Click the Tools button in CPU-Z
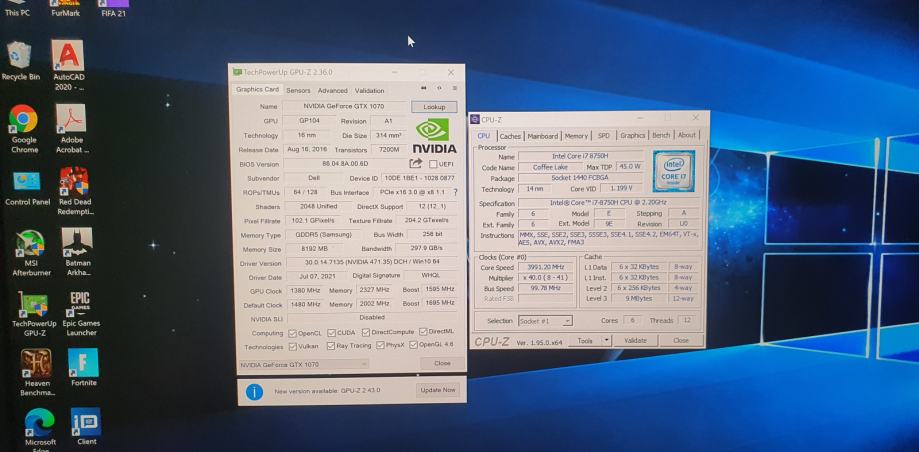The image size is (919, 452). 585,341
